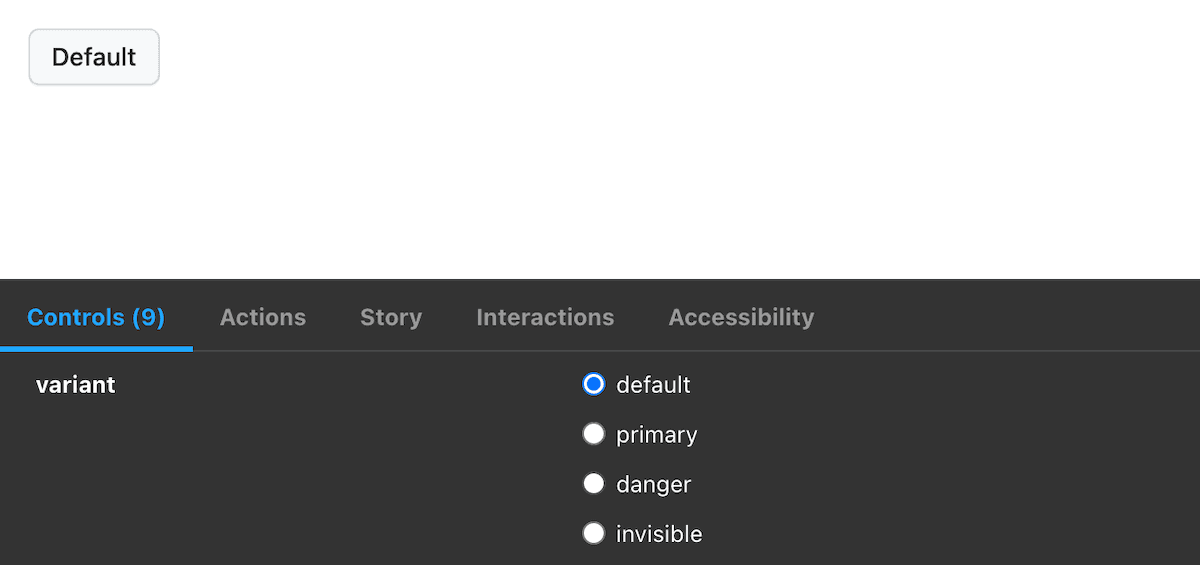Click the 'variant' control name
1200x565 pixels.
click(76, 385)
